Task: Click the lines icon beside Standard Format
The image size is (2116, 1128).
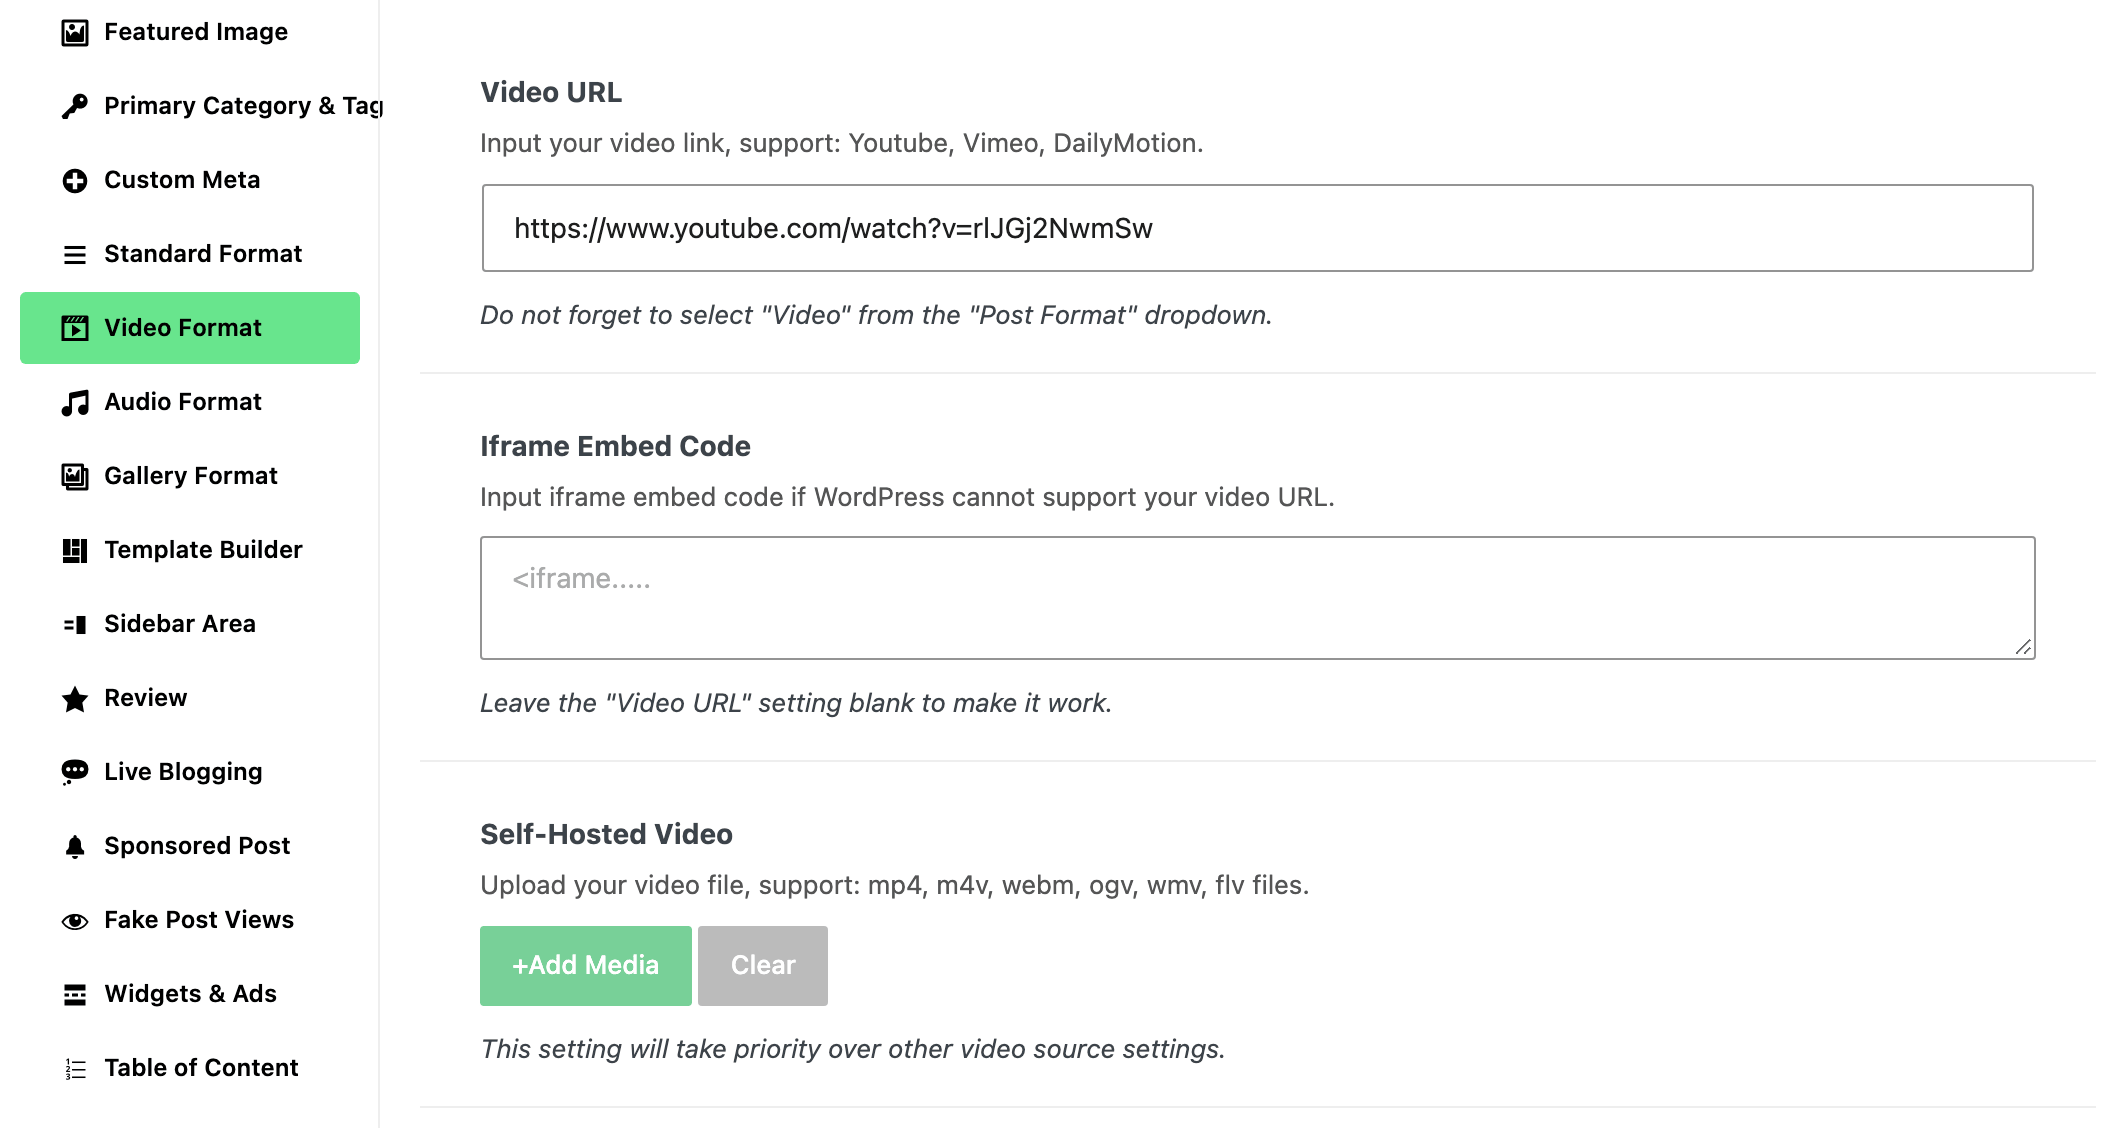Action: pyautogui.click(x=75, y=255)
